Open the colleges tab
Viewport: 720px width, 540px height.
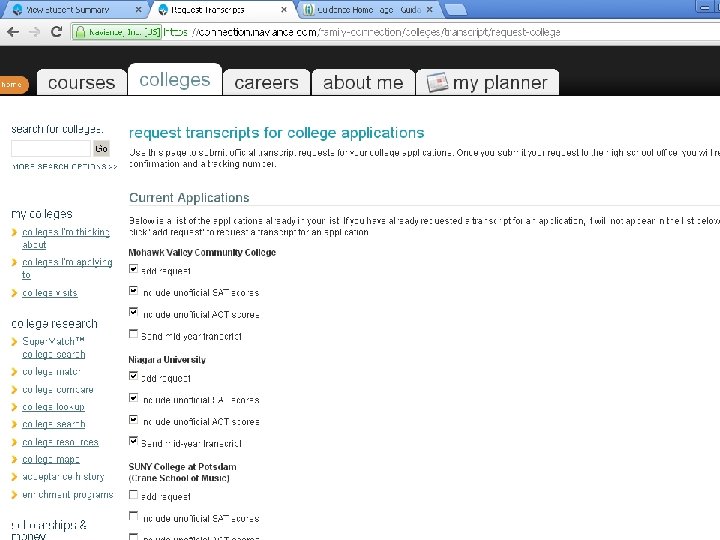pos(175,80)
